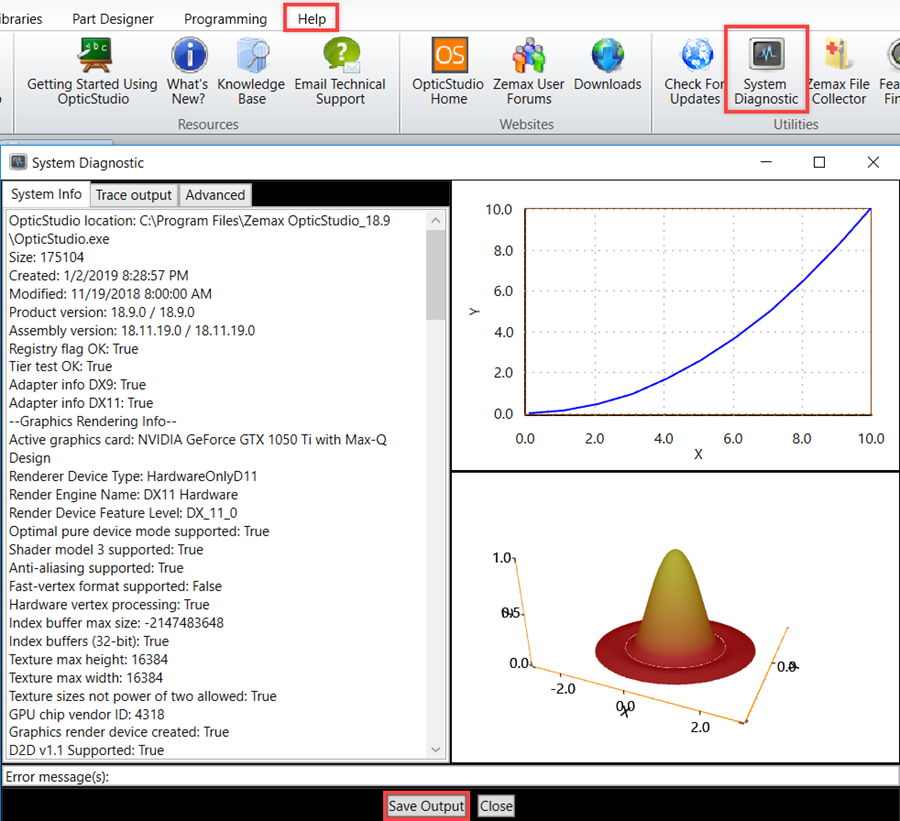
Task: Click Email Technical Support icon
Action: pos(341,55)
